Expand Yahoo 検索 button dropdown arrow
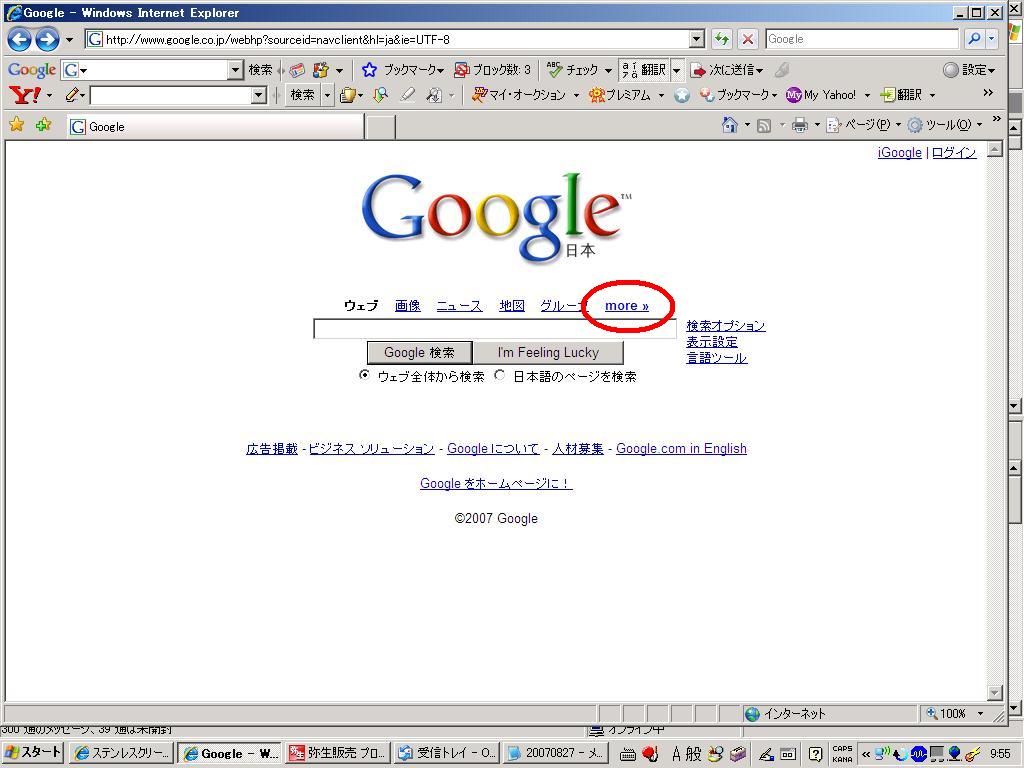This screenshot has height=768, width=1024. click(x=327, y=95)
